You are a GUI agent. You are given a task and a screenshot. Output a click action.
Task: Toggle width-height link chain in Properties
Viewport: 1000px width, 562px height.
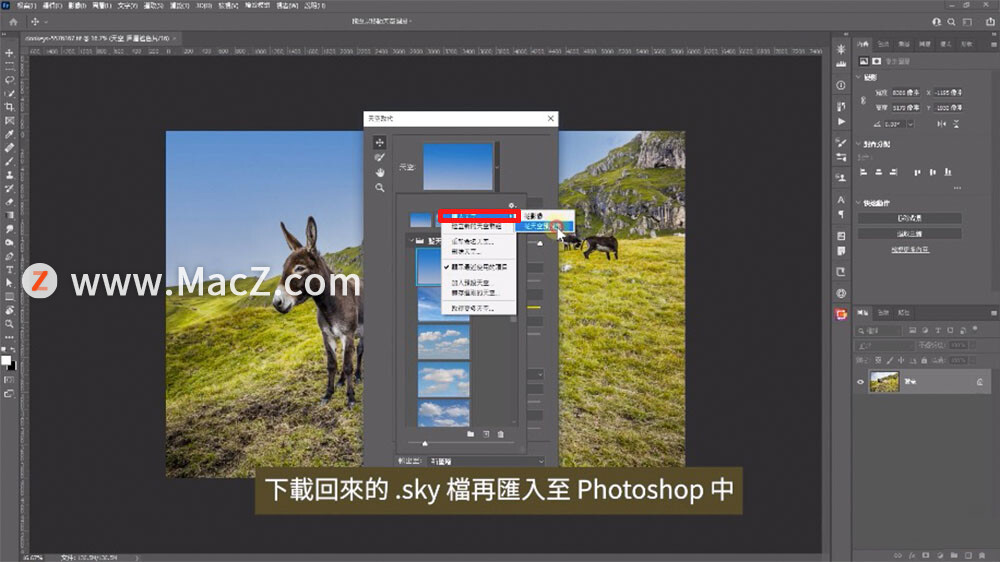[864, 100]
